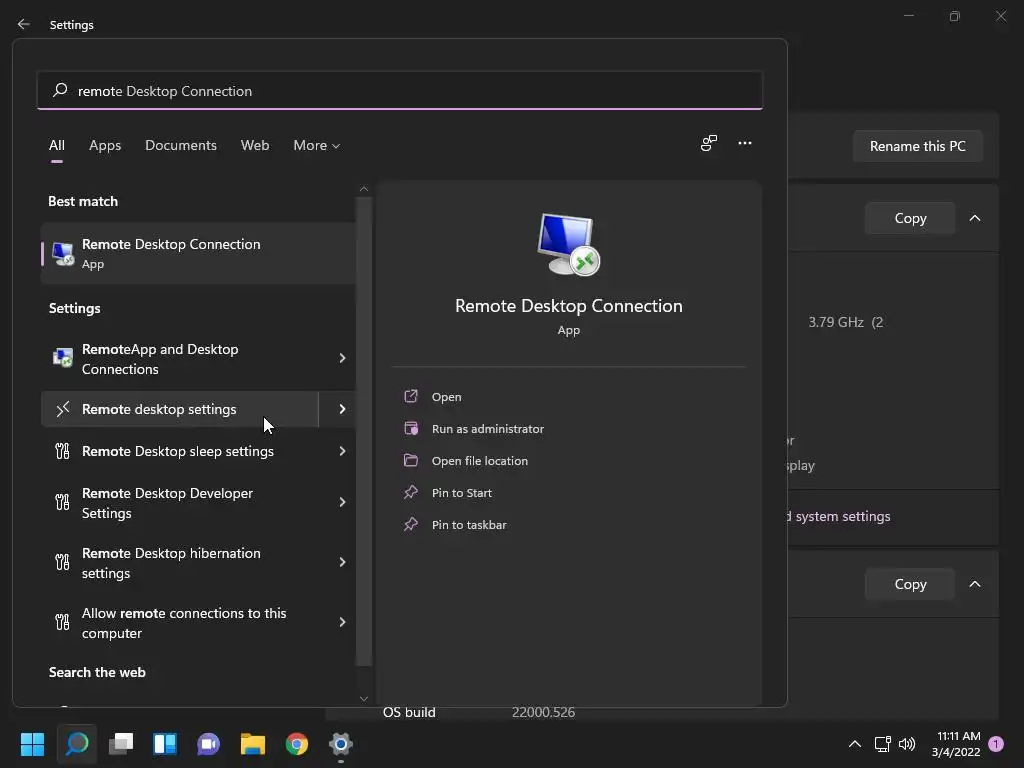1024x768 pixels.
Task: Open Remote desktop settings result
Action: click(180, 409)
